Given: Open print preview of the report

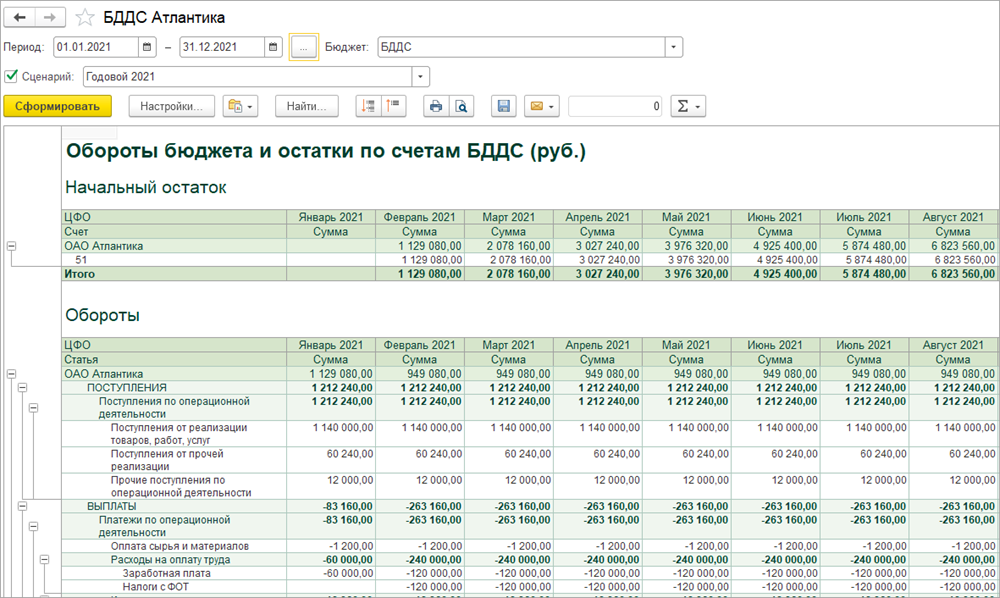Looking at the screenshot, I should pos(461,106).
